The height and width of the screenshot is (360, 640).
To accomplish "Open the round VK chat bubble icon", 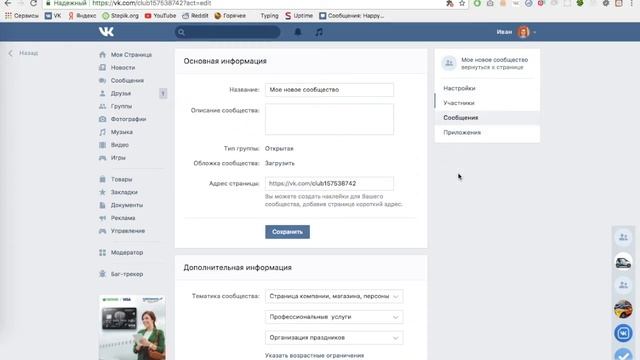I will [x=623, y=333].
